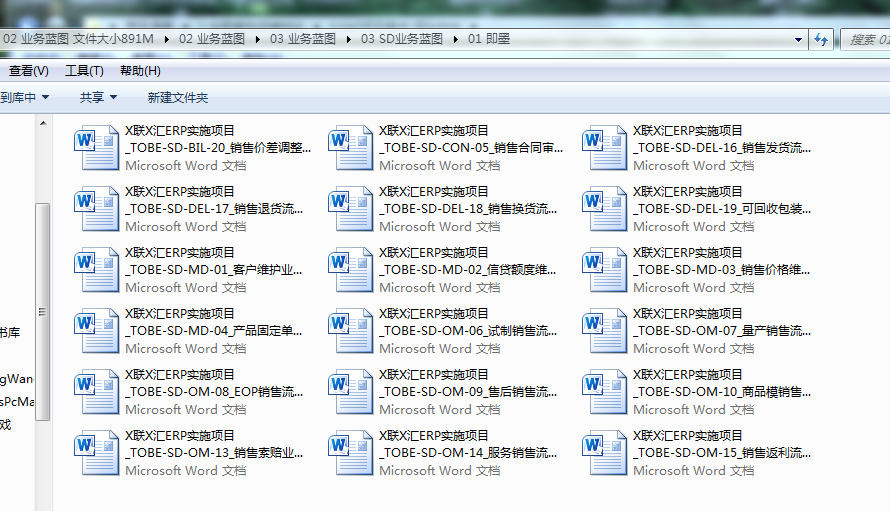Open the 查看(V) menu

coord(28,71)
